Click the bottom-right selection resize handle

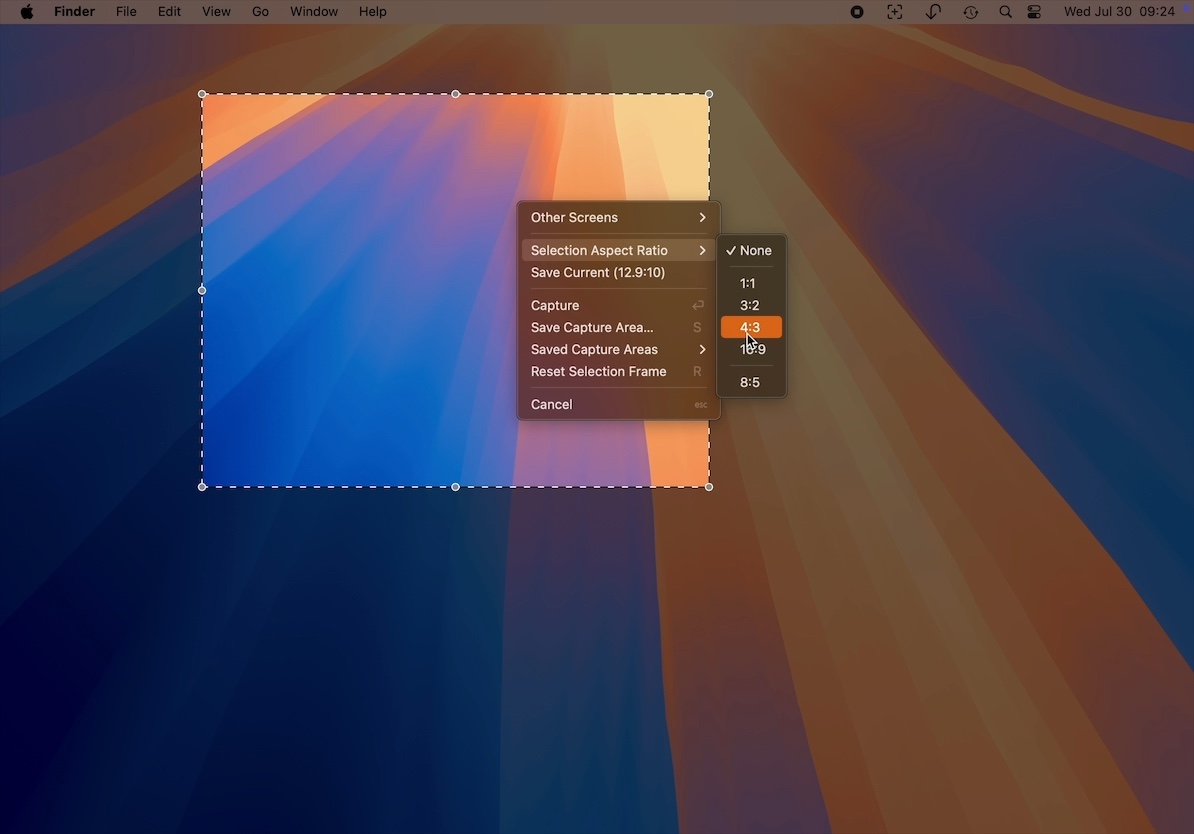709,487
